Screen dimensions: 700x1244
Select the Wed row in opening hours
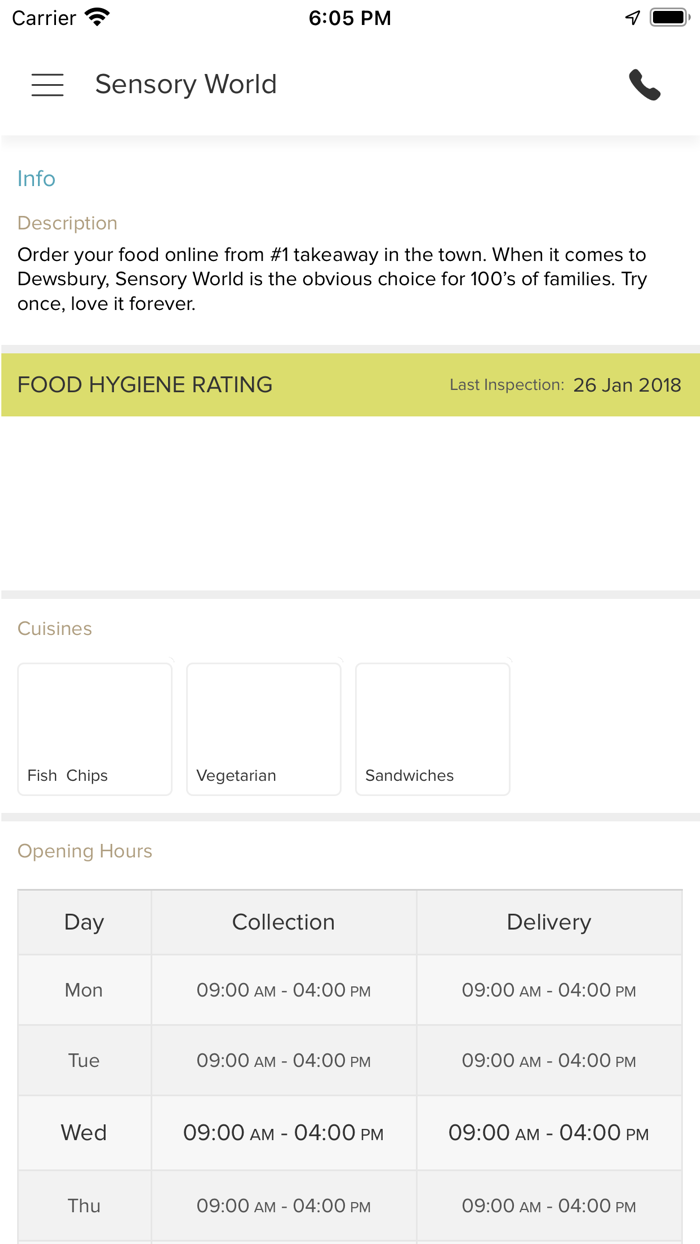click(84, 1133)
